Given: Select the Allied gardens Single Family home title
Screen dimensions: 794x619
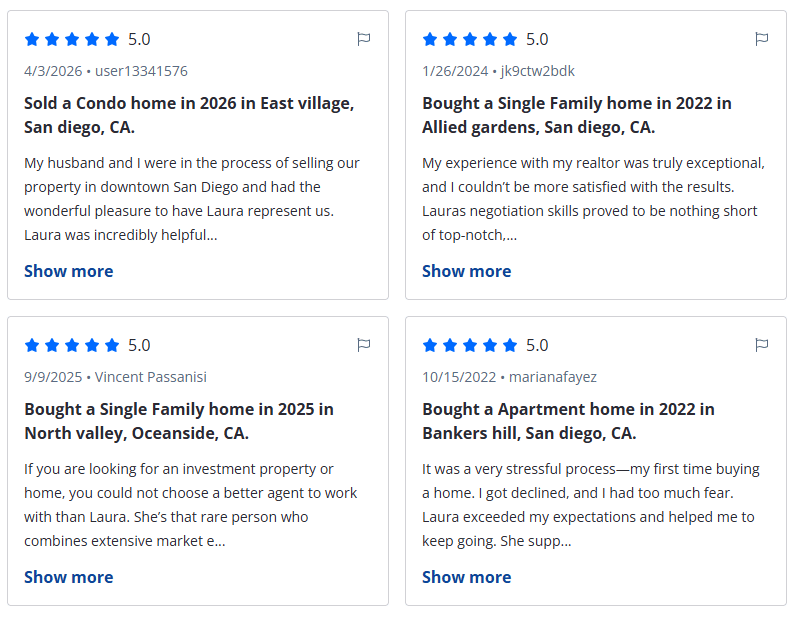Looking at the screenshot, I should (577, 115).
